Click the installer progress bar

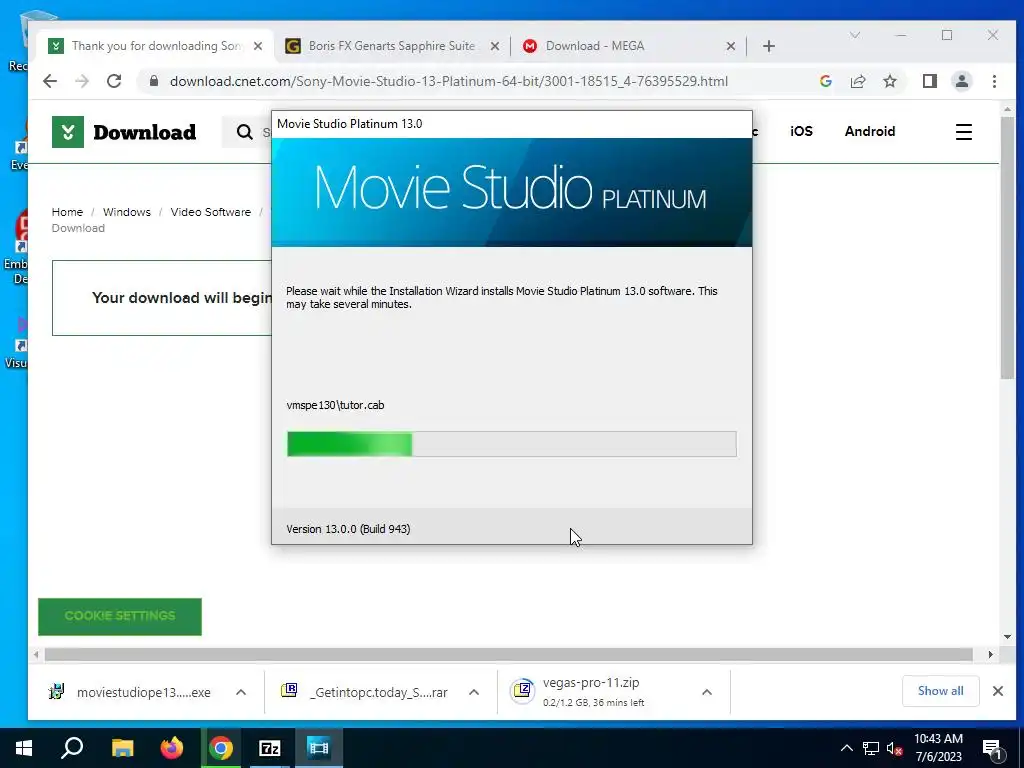pyautogui.click(x=511, y=444)
